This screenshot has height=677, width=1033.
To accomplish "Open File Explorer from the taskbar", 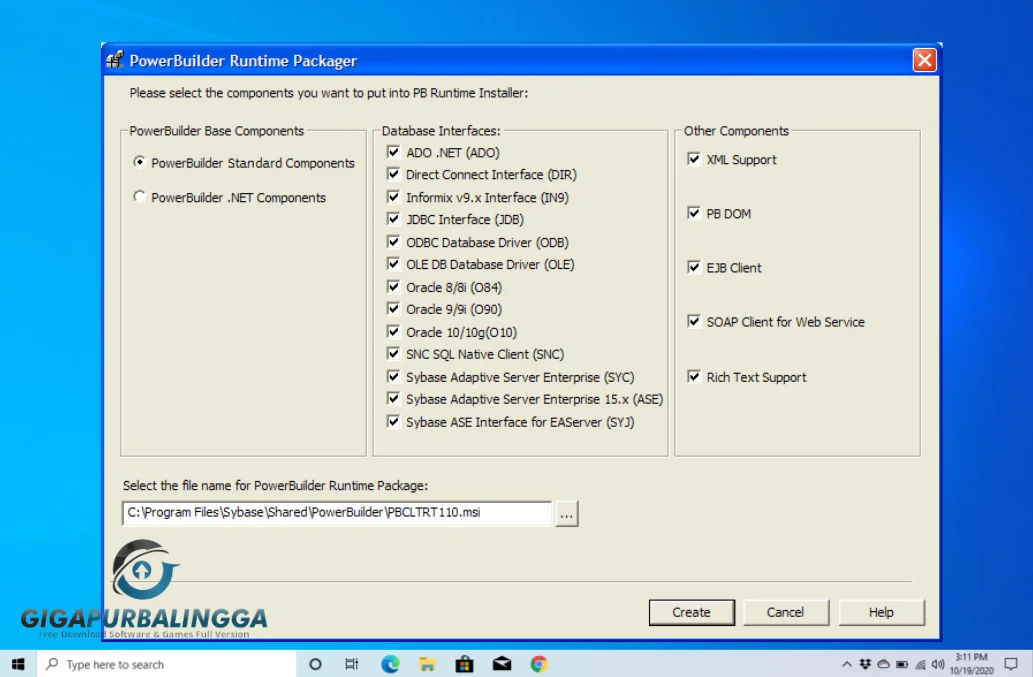I will (x=427, y=663).
